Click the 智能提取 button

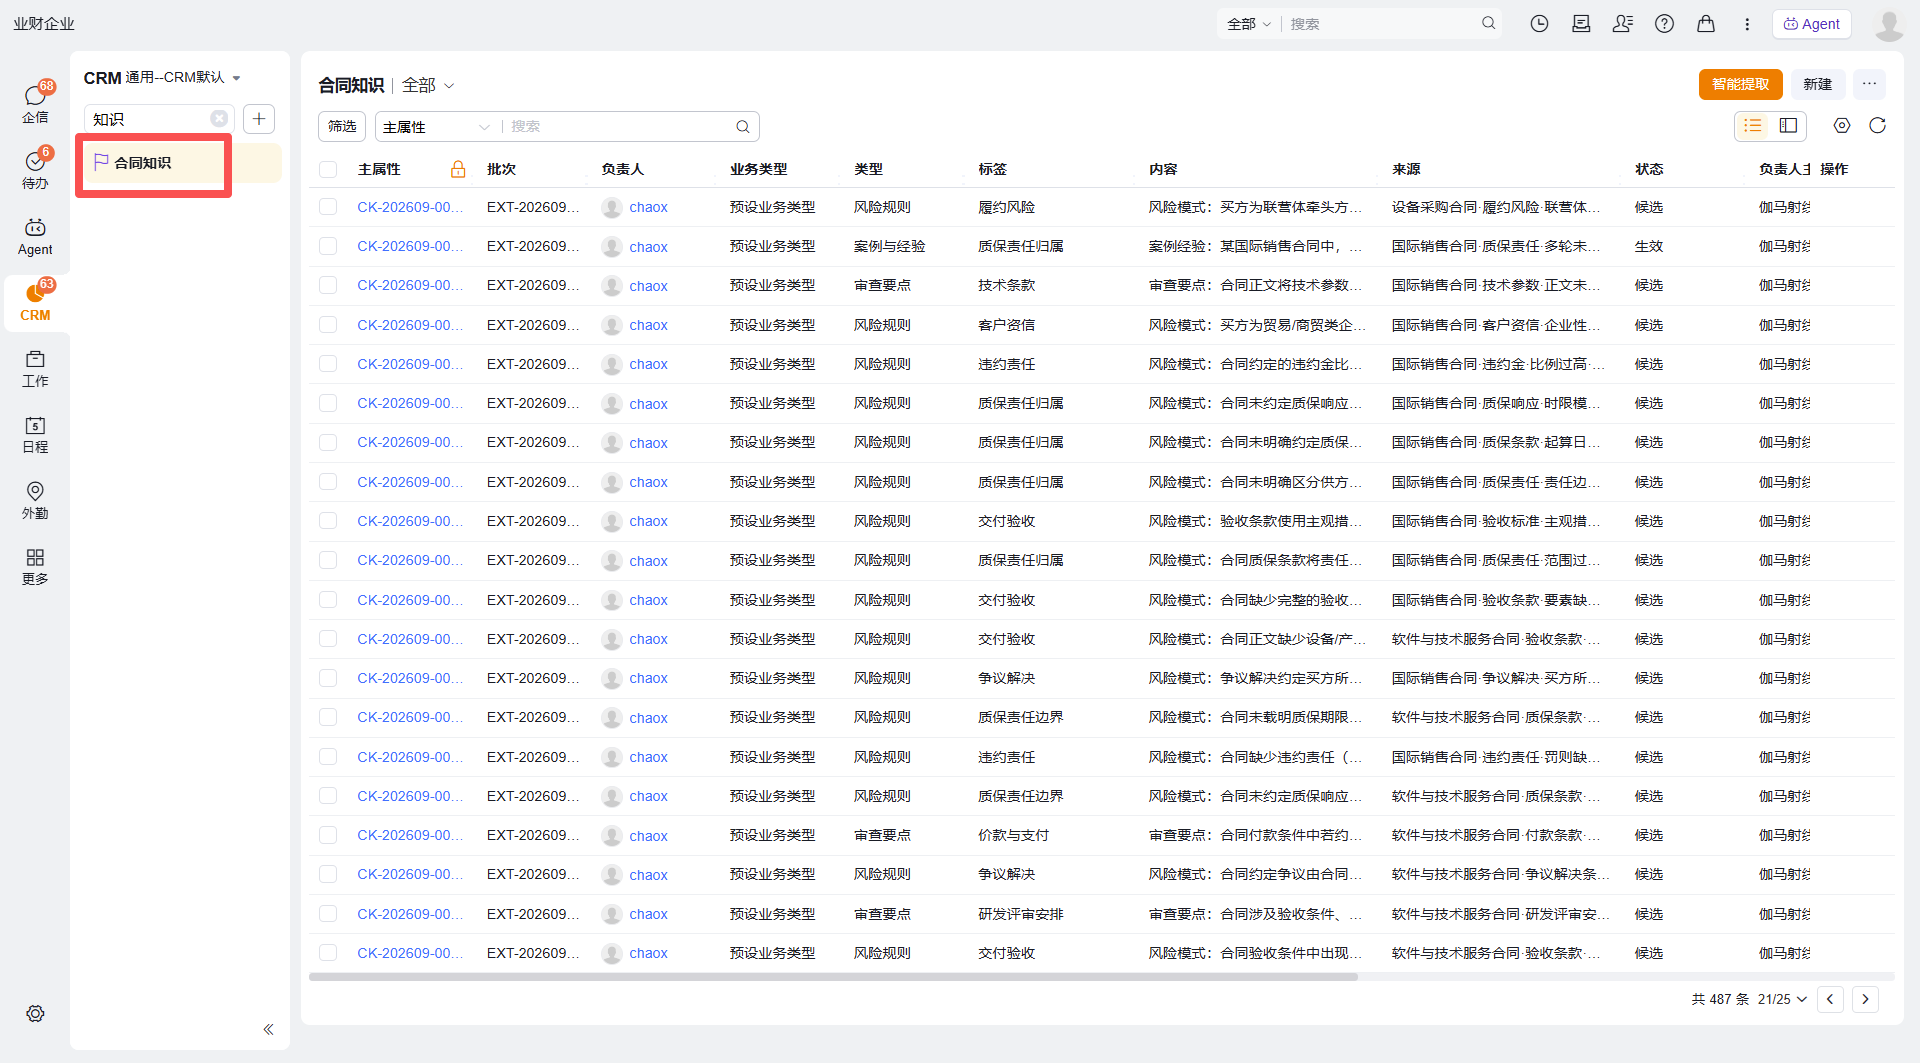point(1740,84)
